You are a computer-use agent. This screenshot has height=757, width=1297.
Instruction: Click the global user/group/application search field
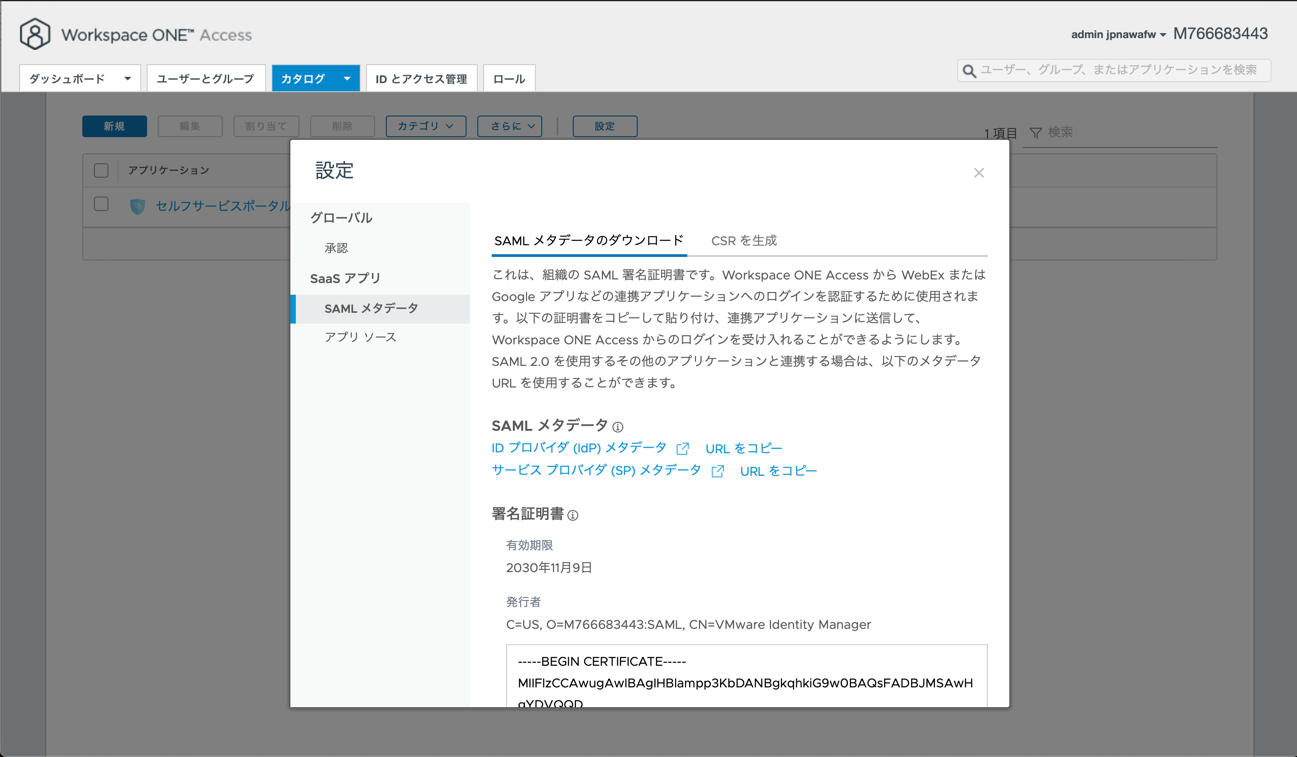click(1114, 70)
